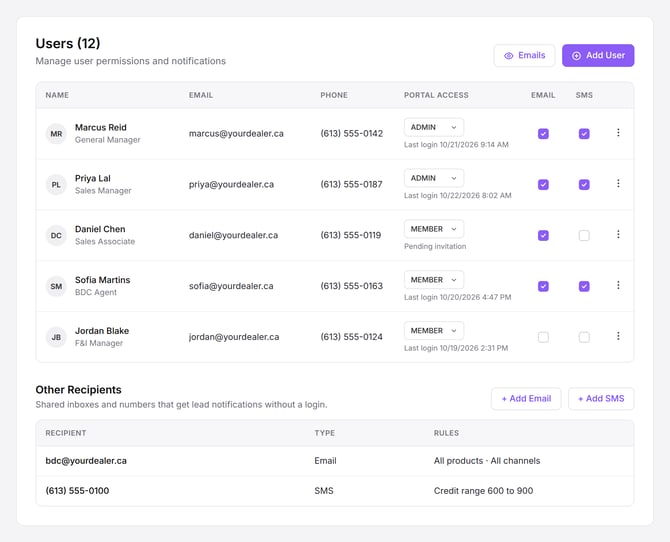Click the DC avatar for Daniel Chen
This screenshot has width=670, height=542.
coord(56,236)
